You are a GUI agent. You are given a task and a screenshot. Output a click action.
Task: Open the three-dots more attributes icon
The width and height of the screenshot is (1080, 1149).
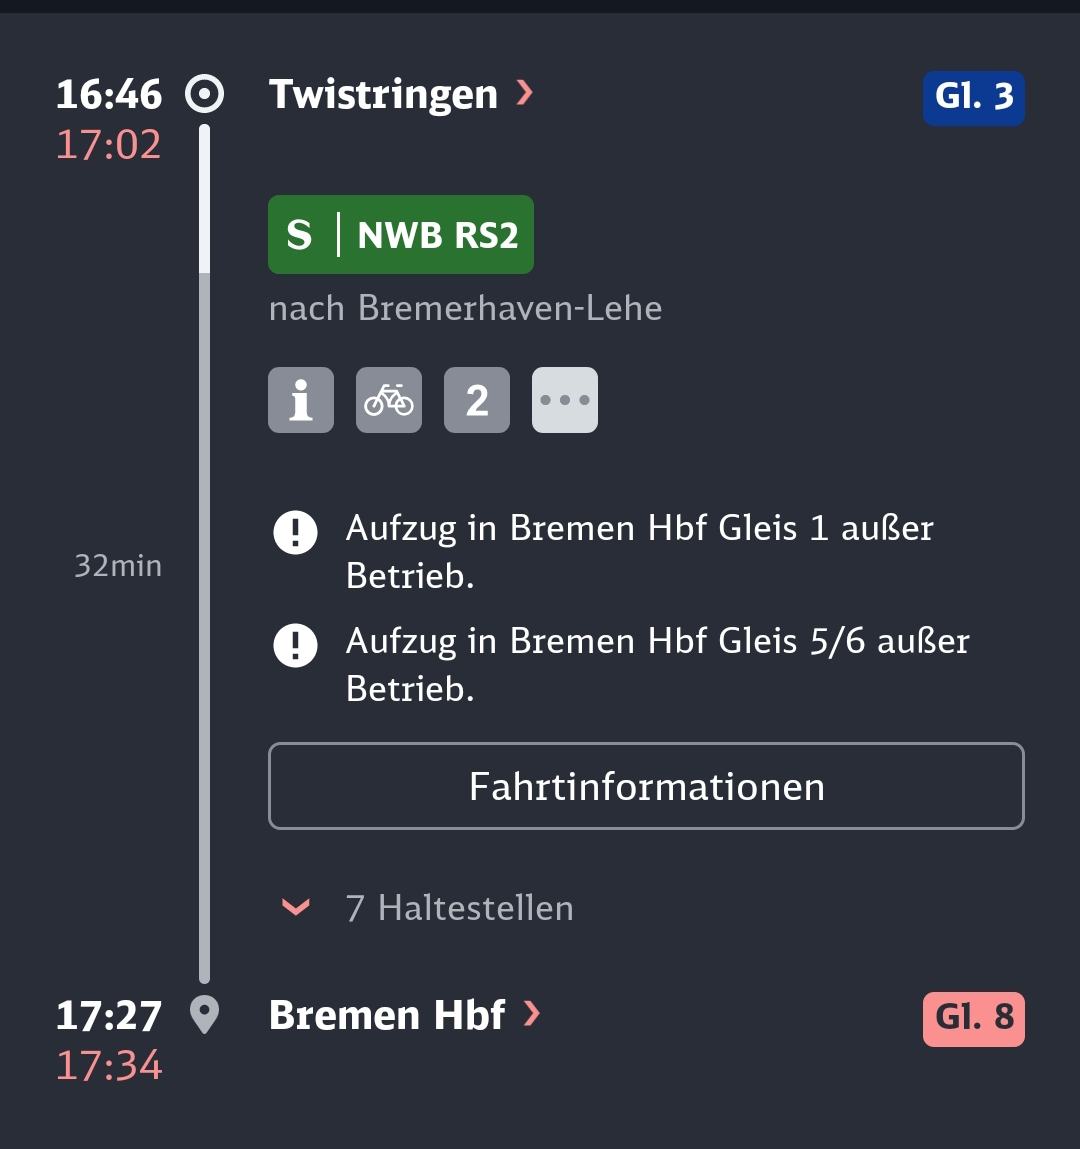[565, 400]
